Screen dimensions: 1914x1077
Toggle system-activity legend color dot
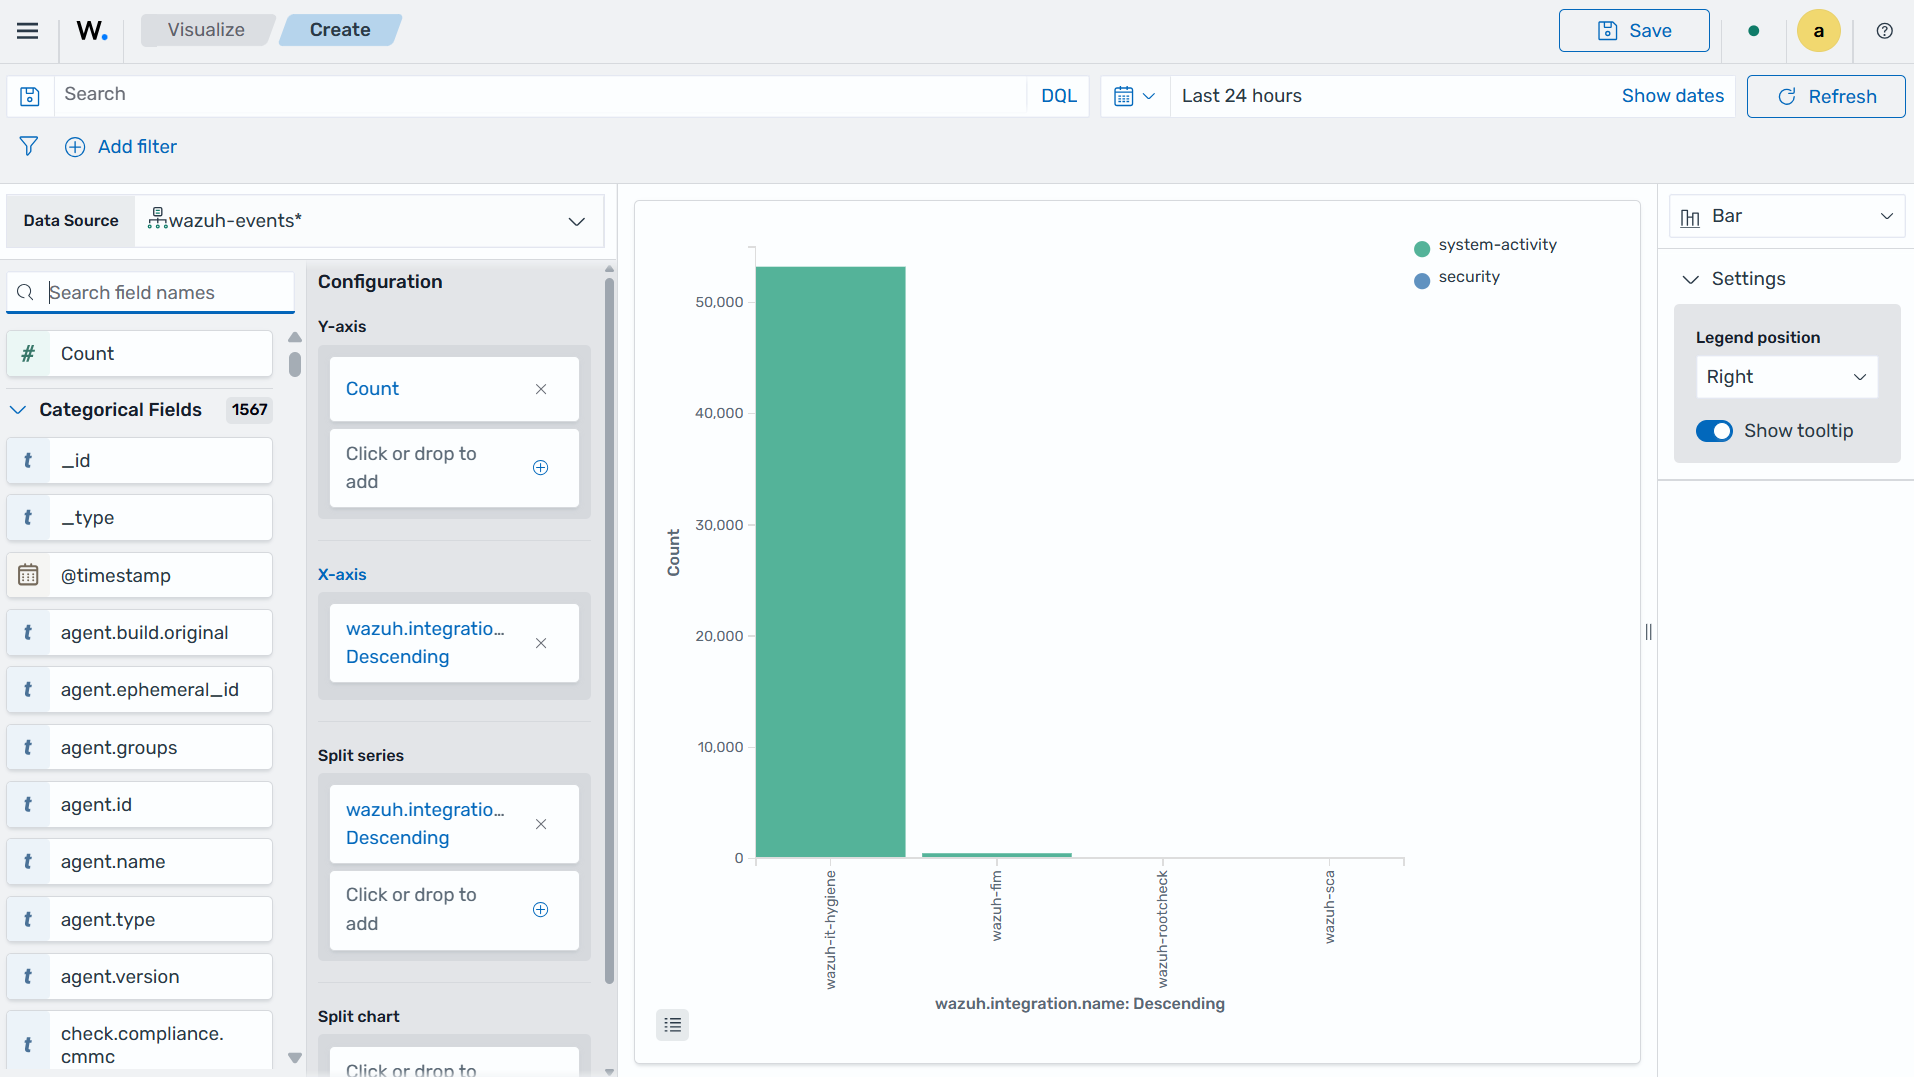click(x=1422, y=249)
